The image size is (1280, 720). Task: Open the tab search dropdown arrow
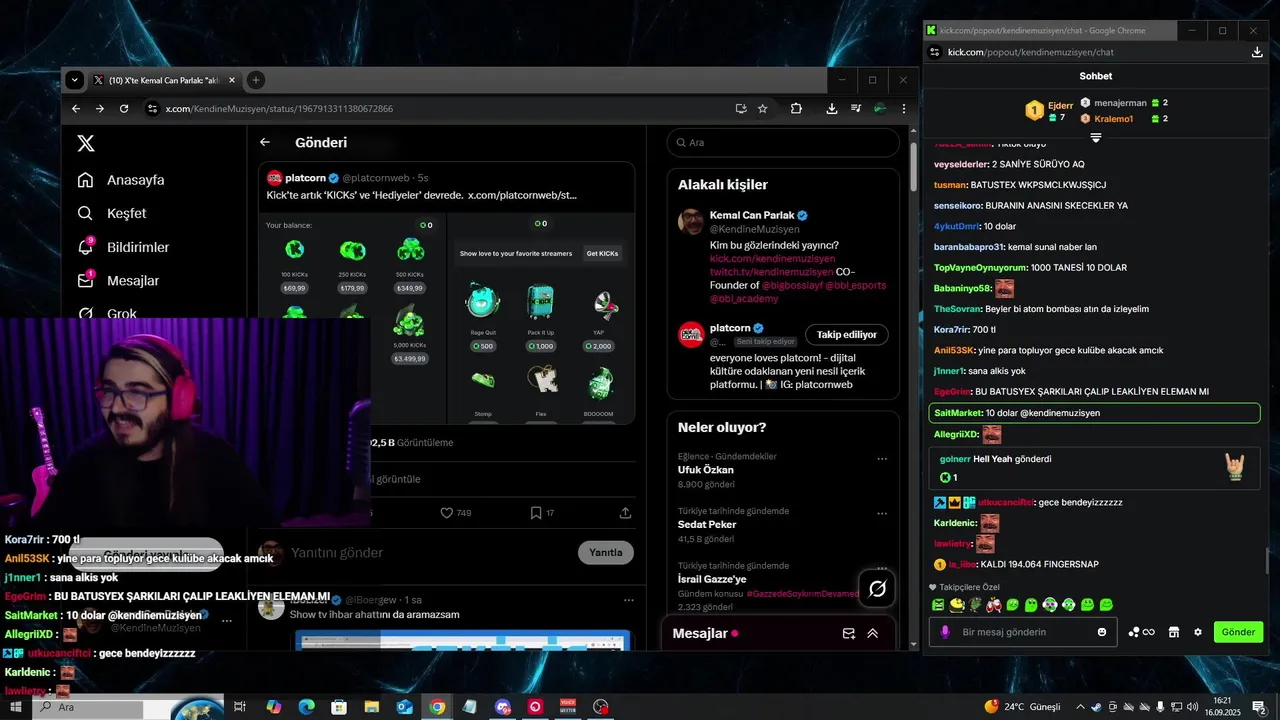(x=75, y=80)
